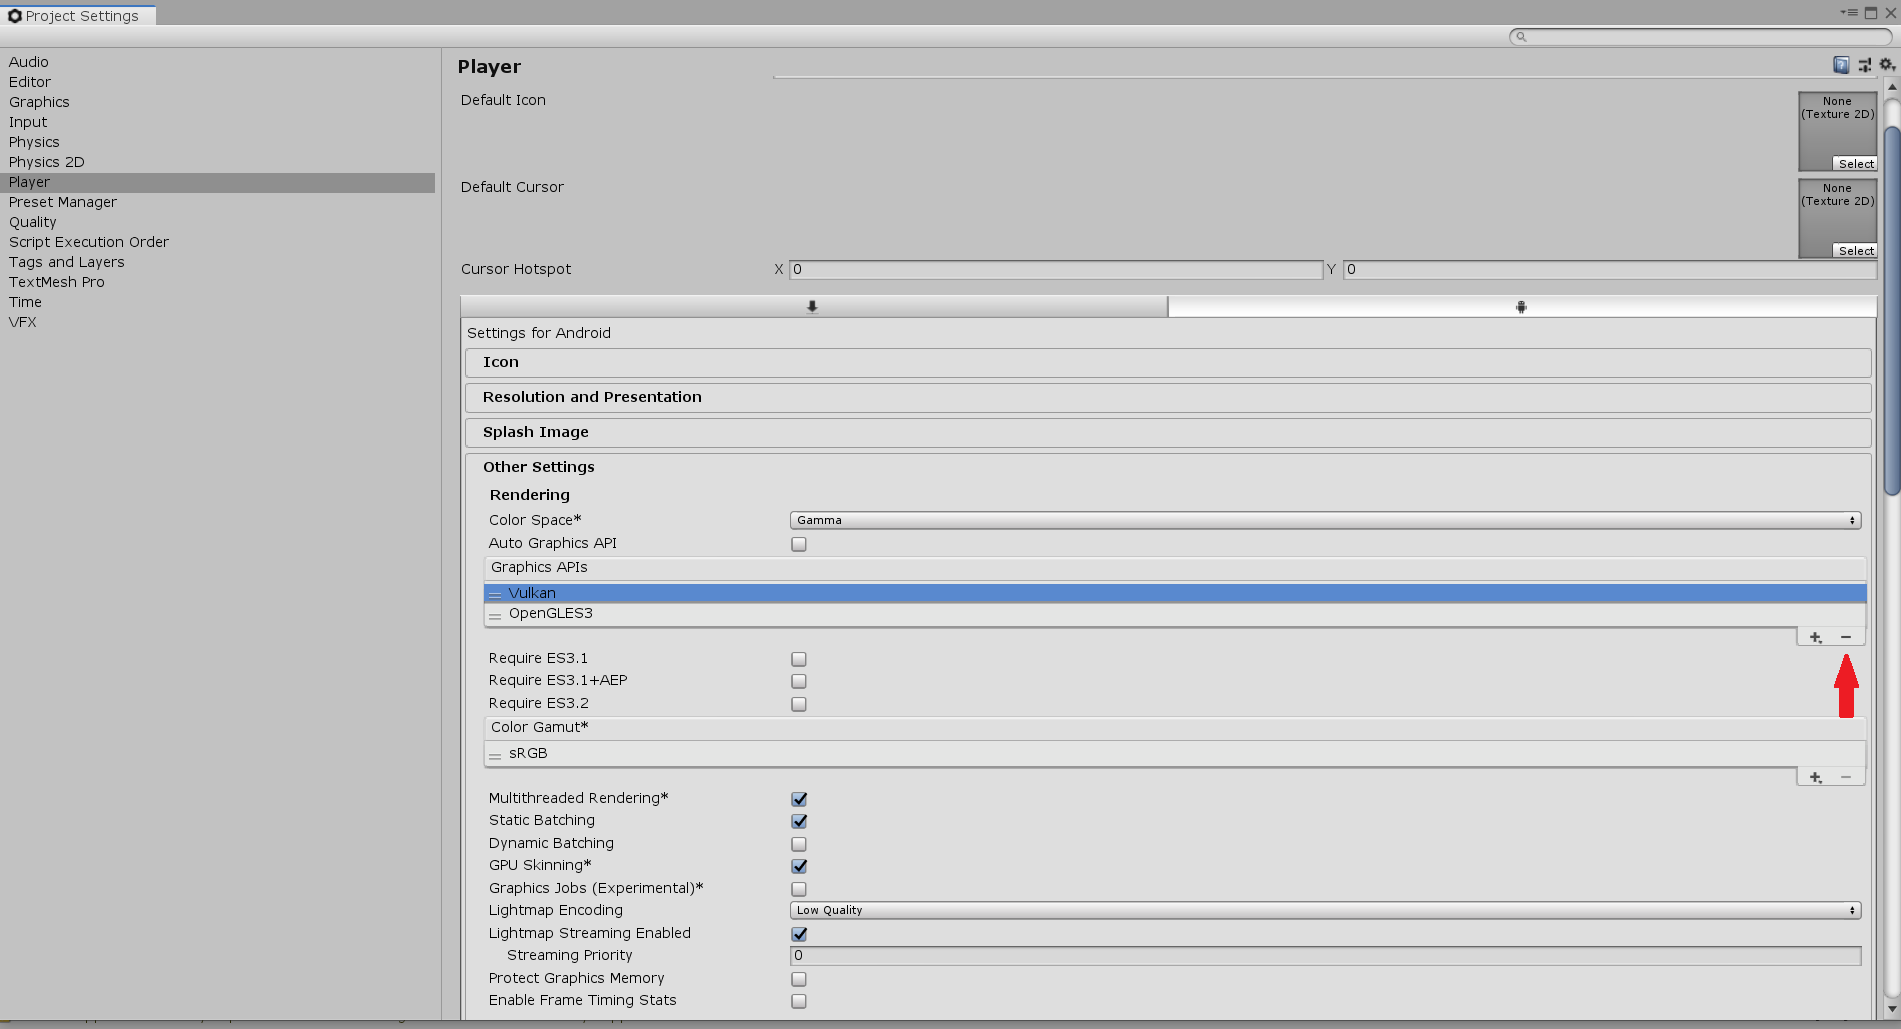Add a new Graphics API with the plus button
The width and height of the screenshot is (1901, 1029).
1816,636
